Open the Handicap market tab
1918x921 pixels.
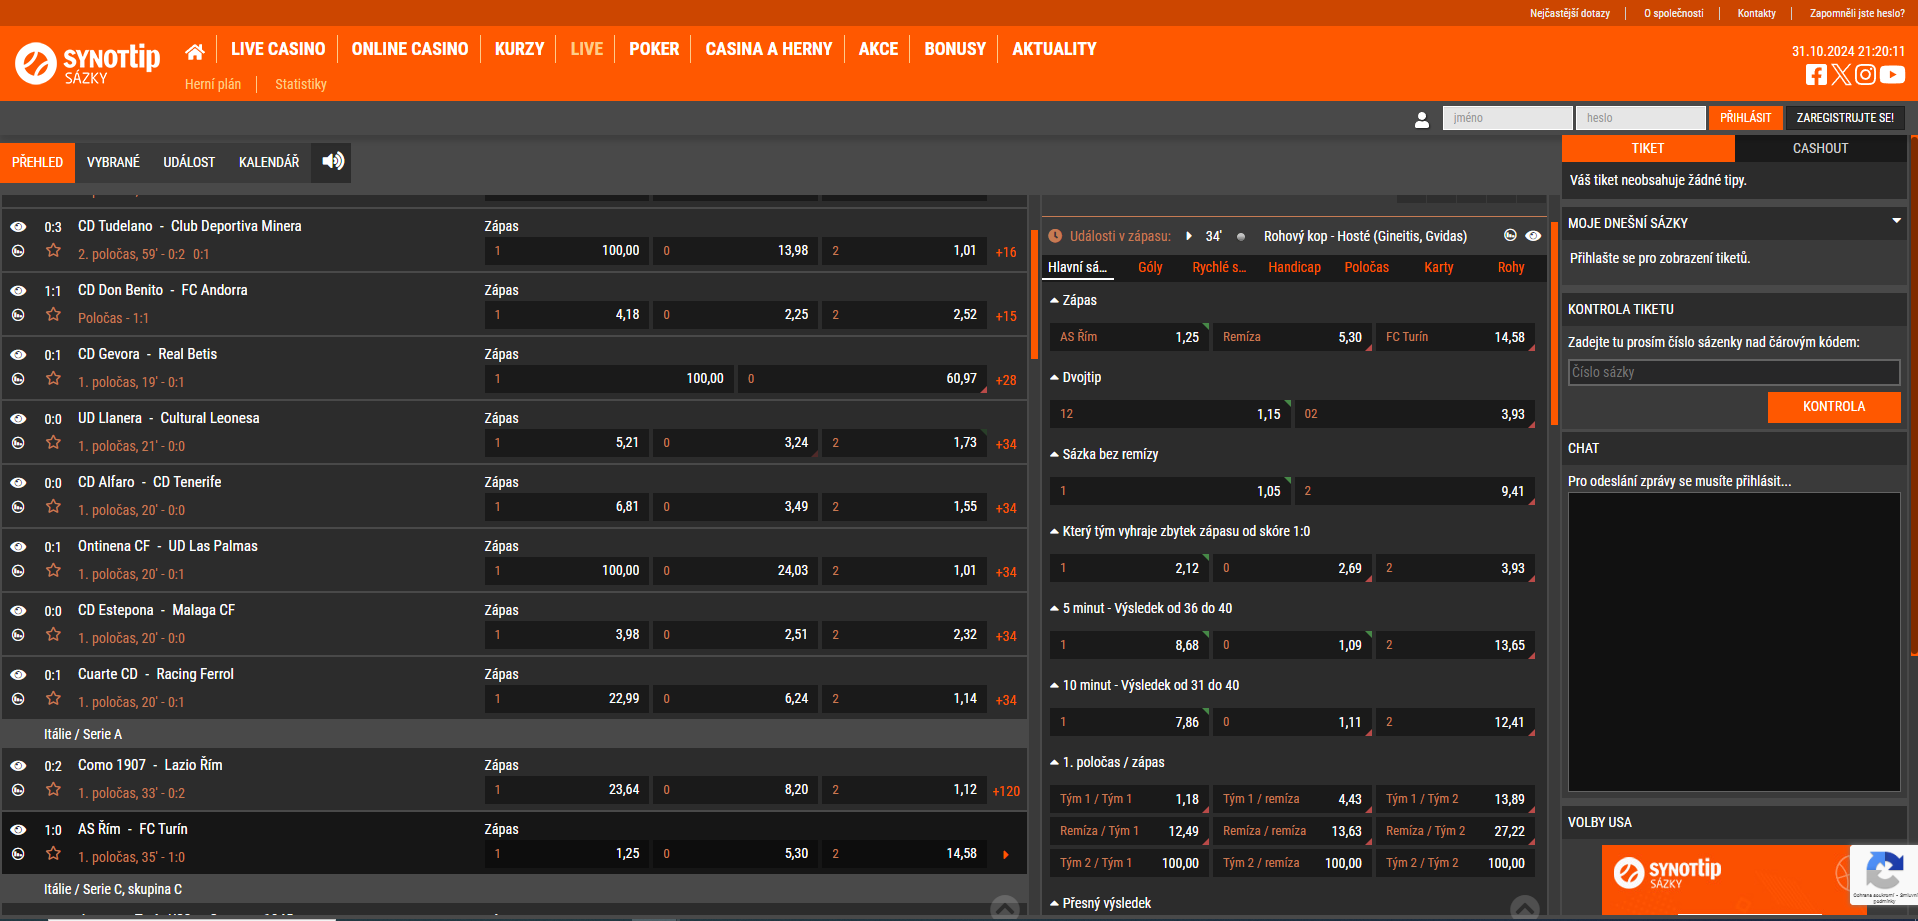[1294, 267]
